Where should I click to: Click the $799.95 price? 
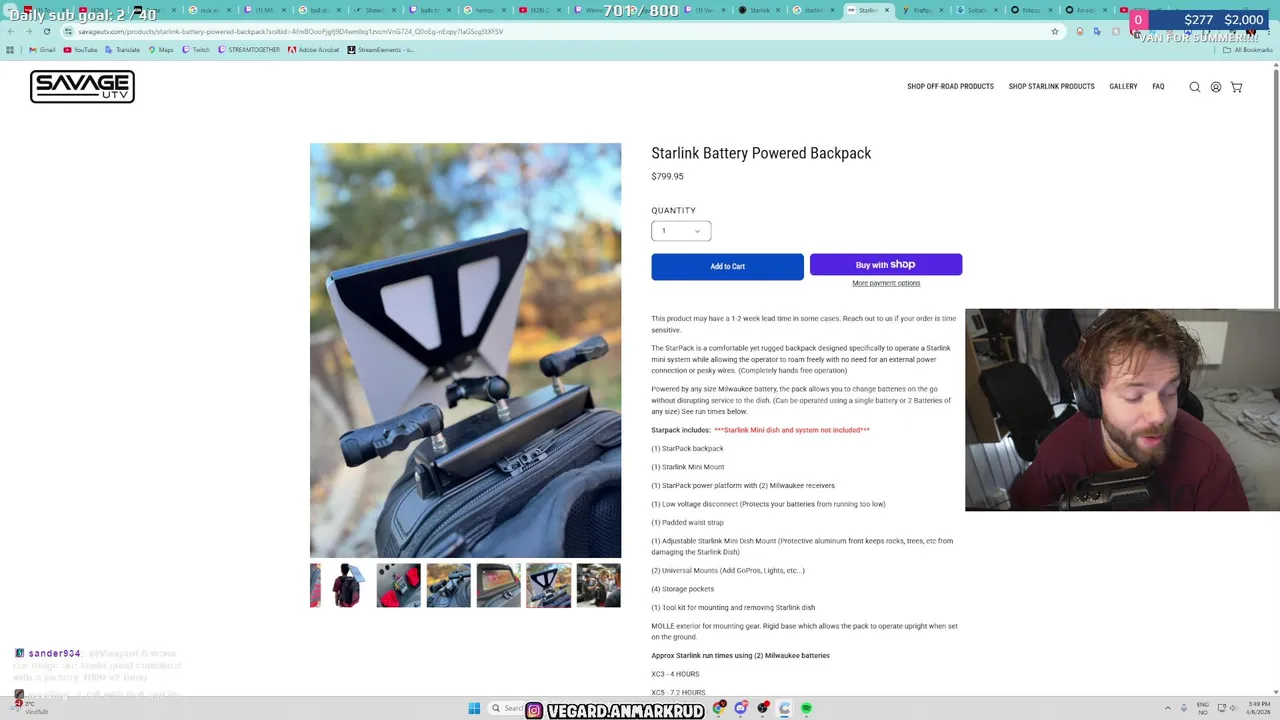click(667, 177)
